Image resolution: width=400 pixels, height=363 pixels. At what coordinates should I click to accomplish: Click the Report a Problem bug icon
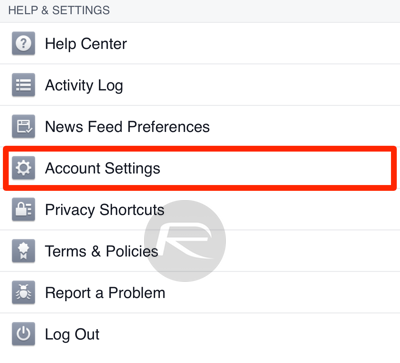click(23, 292)
